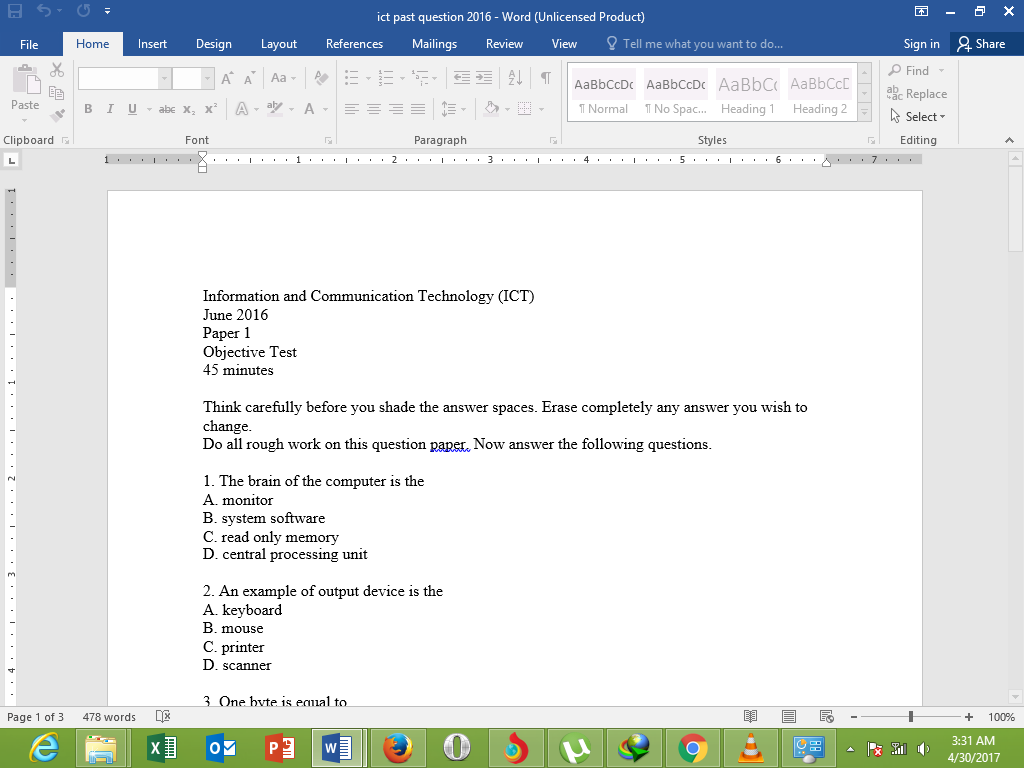Apply subscript formatting
Screen dimensions: 1024x768
click(x=186, y=109)
